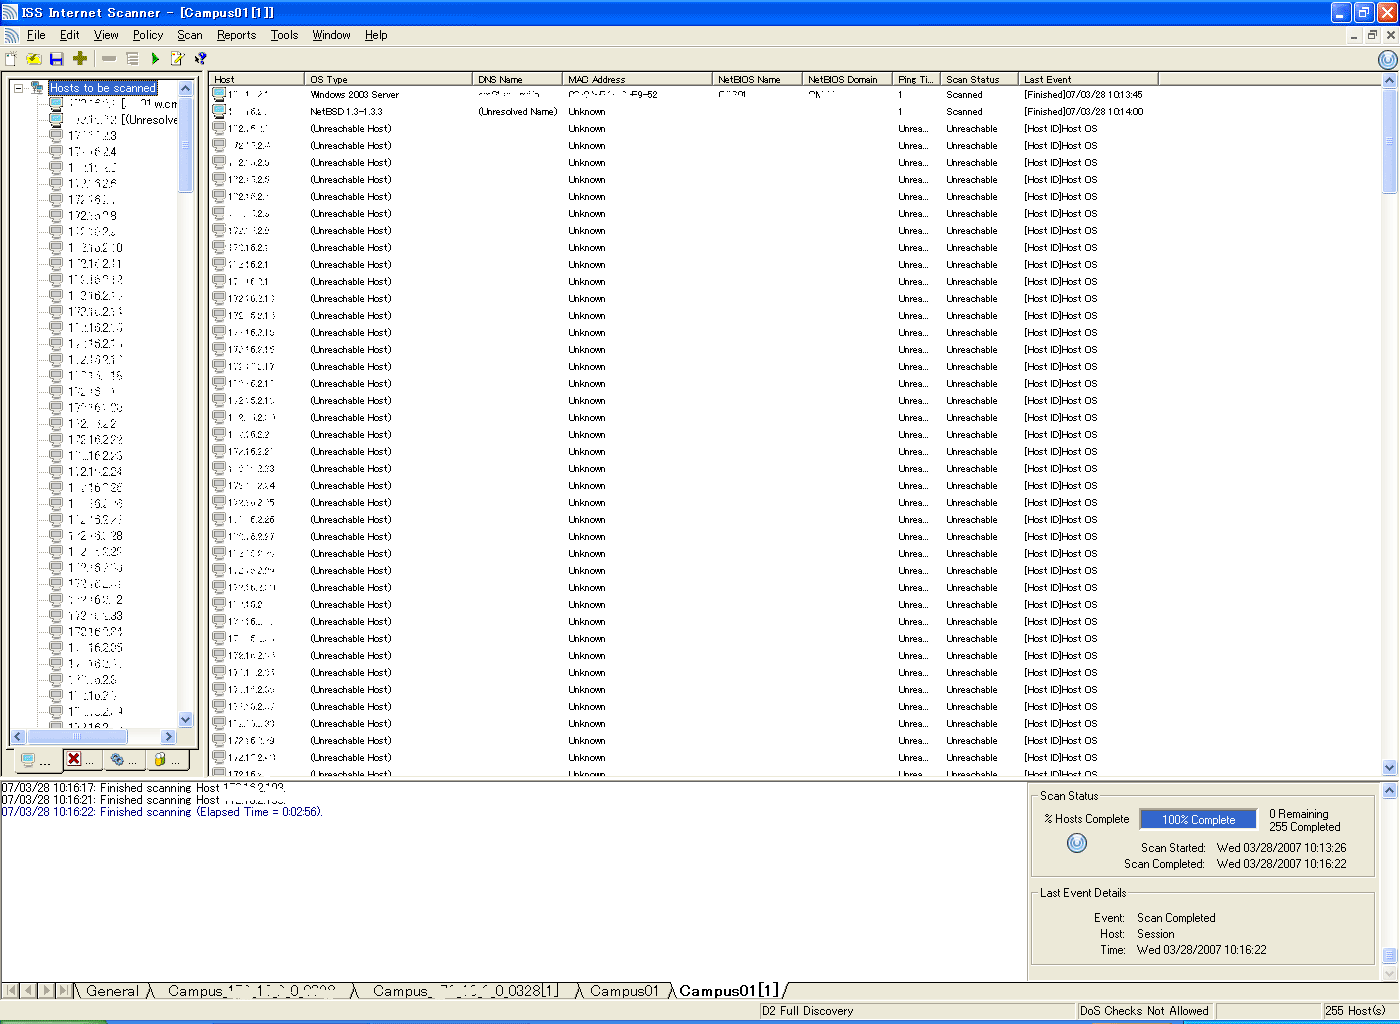Restore the inner Campus01[1] document window
1400x1024 pixels.
click(1372, 35)
